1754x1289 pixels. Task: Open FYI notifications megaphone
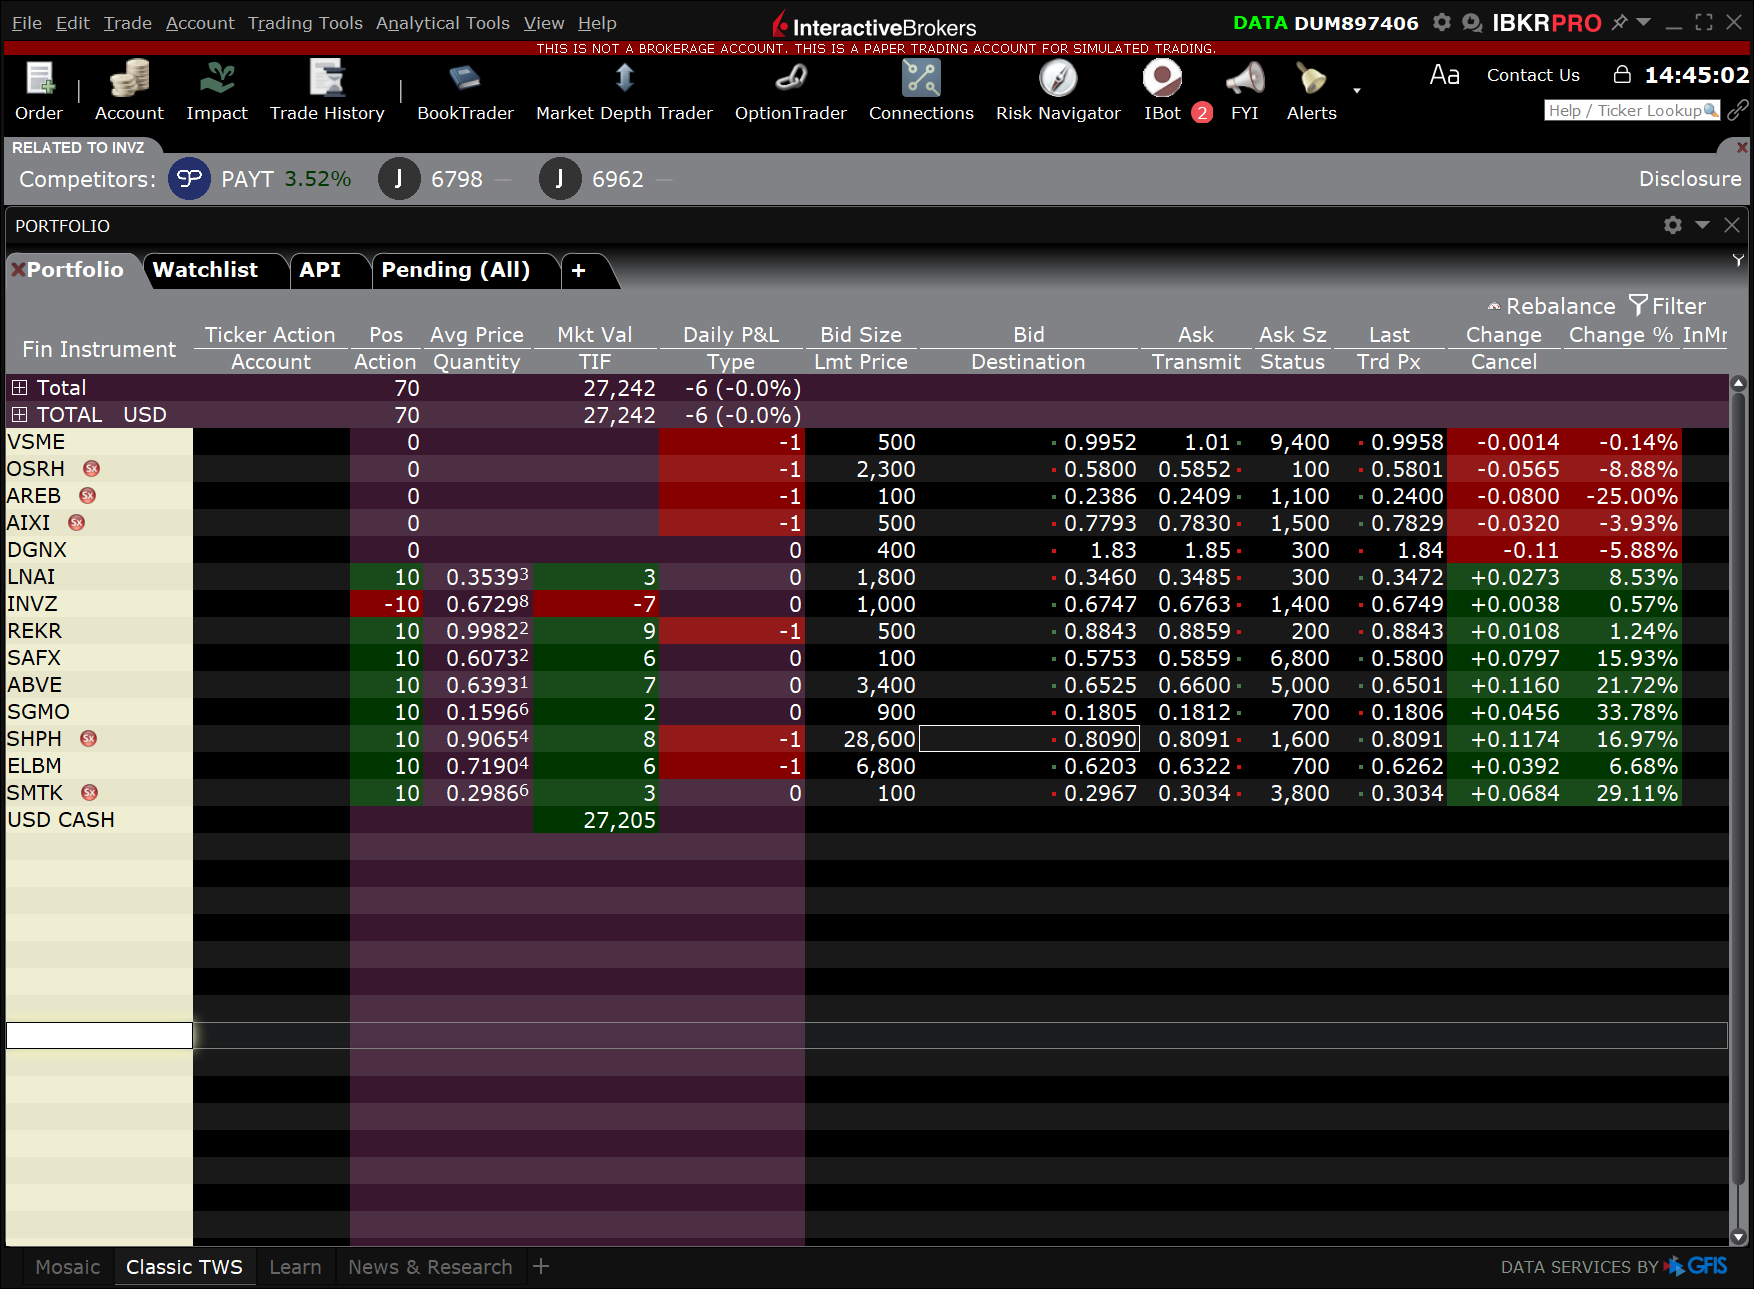(x=1245, y=90)
